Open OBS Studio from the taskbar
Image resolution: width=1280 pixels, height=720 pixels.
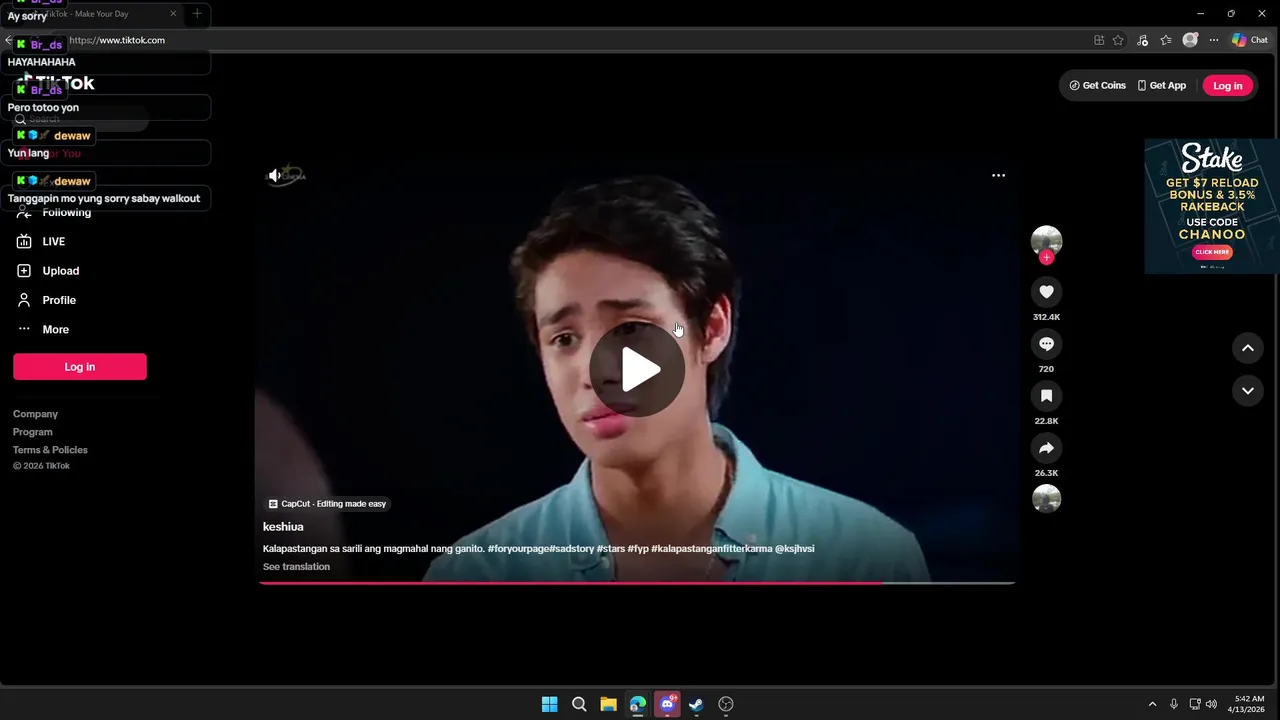pyautogui.click(x=726, y=704)
